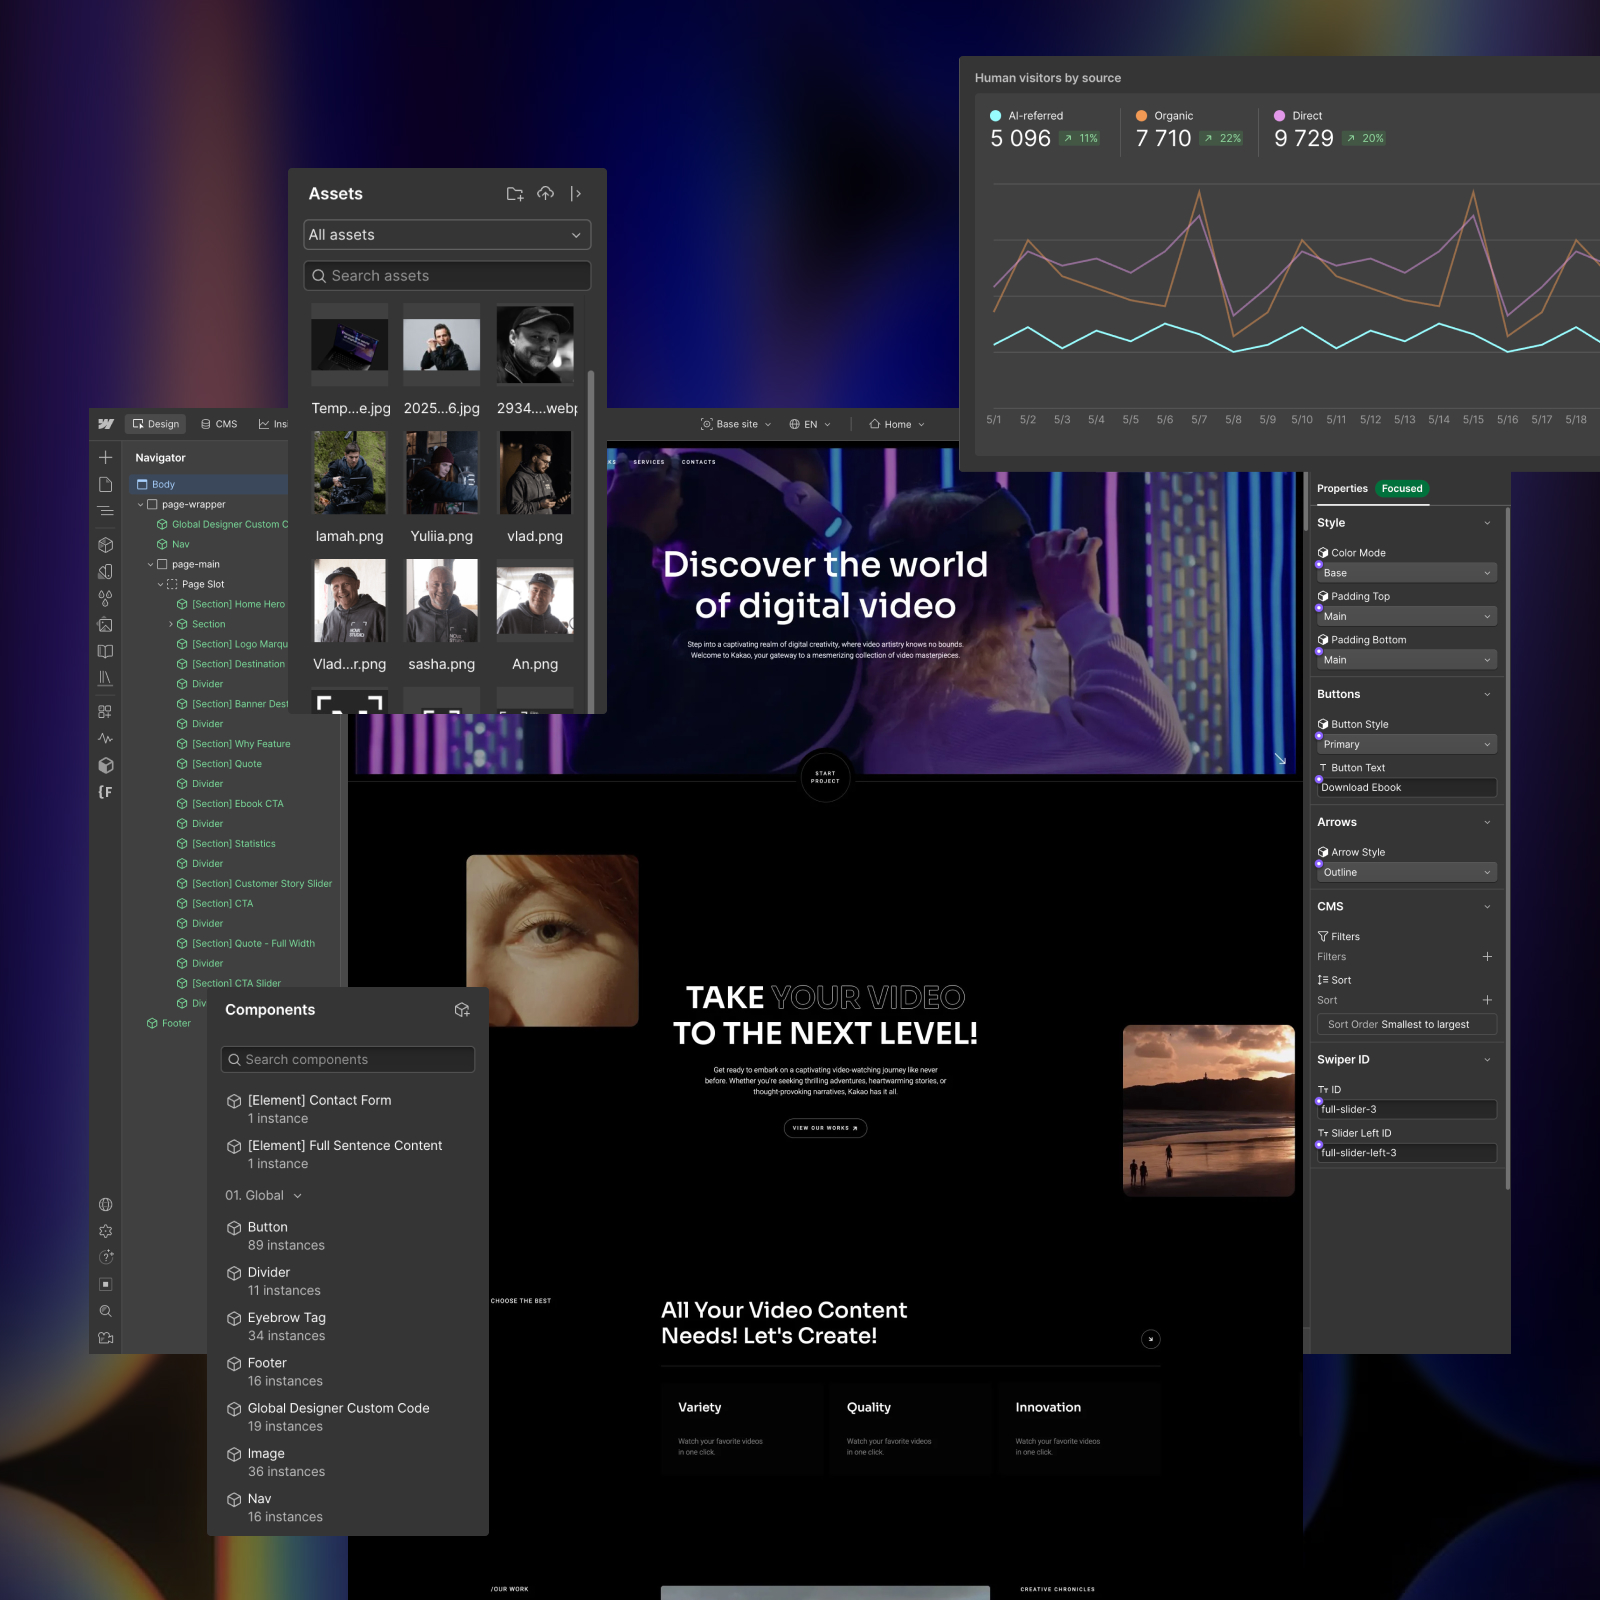Open the activity pulse icon in sidebar

105,738
